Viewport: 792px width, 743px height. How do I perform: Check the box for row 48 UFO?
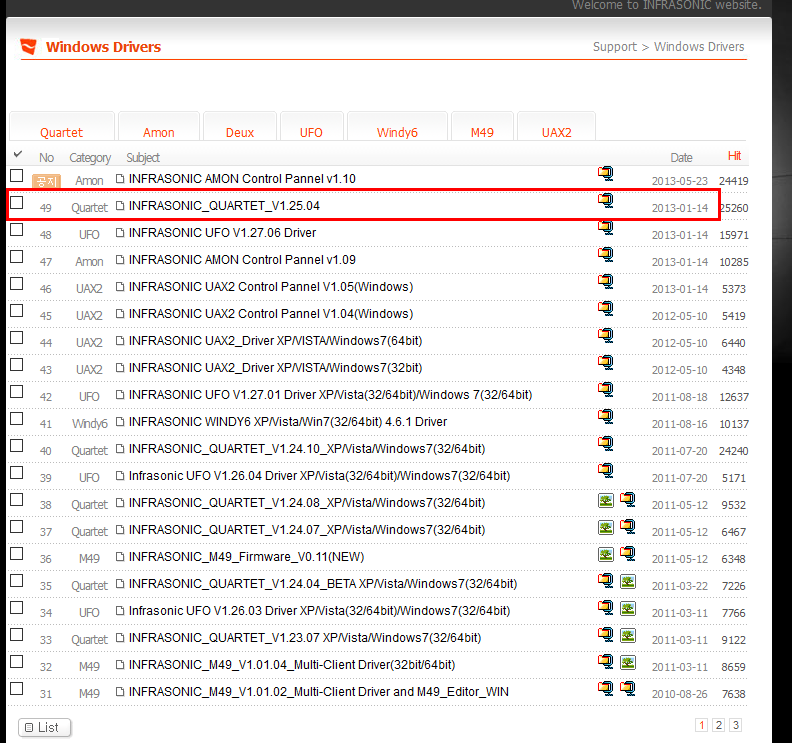click(17, 229)
